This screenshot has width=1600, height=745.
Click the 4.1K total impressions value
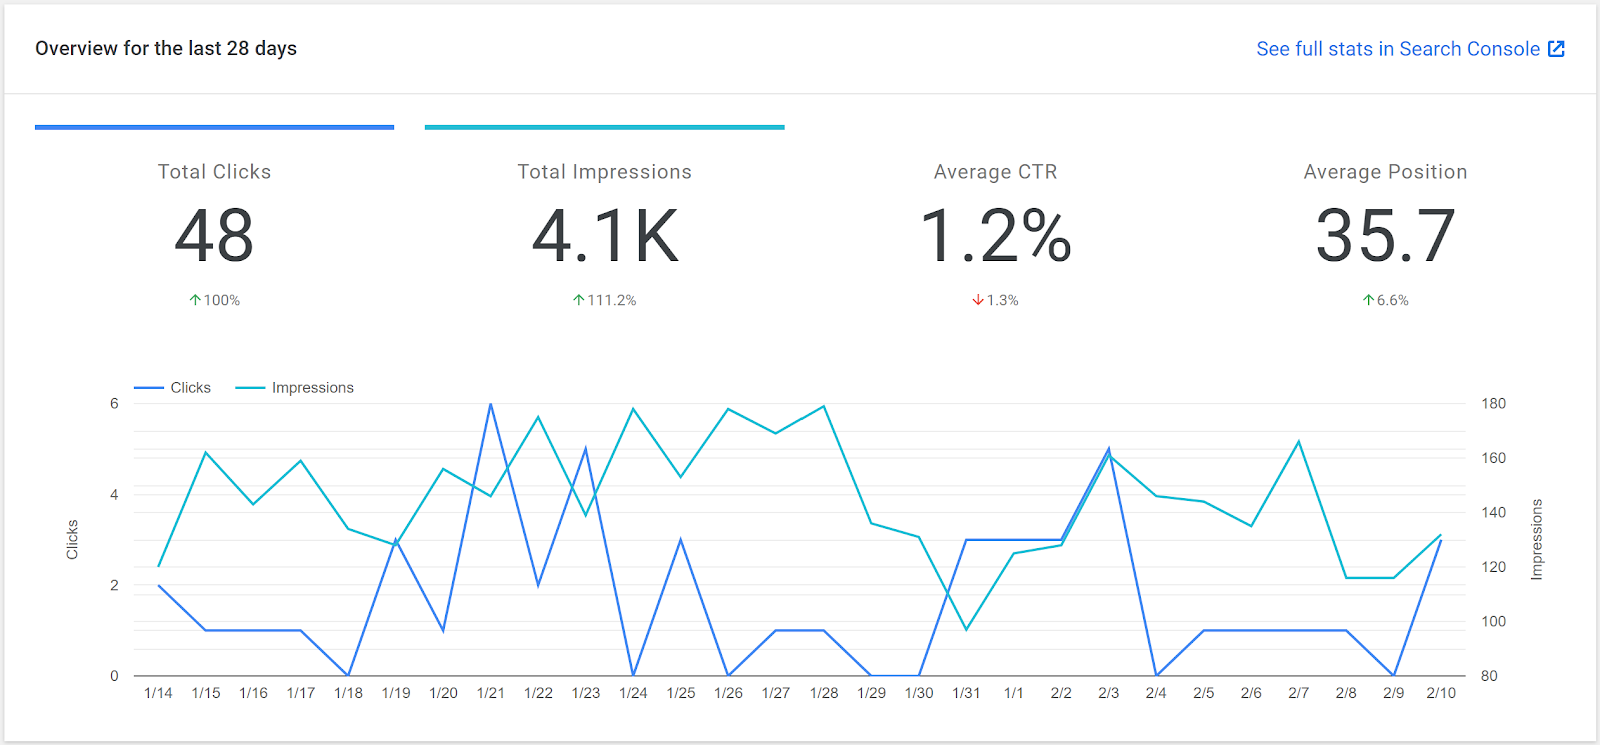pyautogui.click(x=605, y=237)
